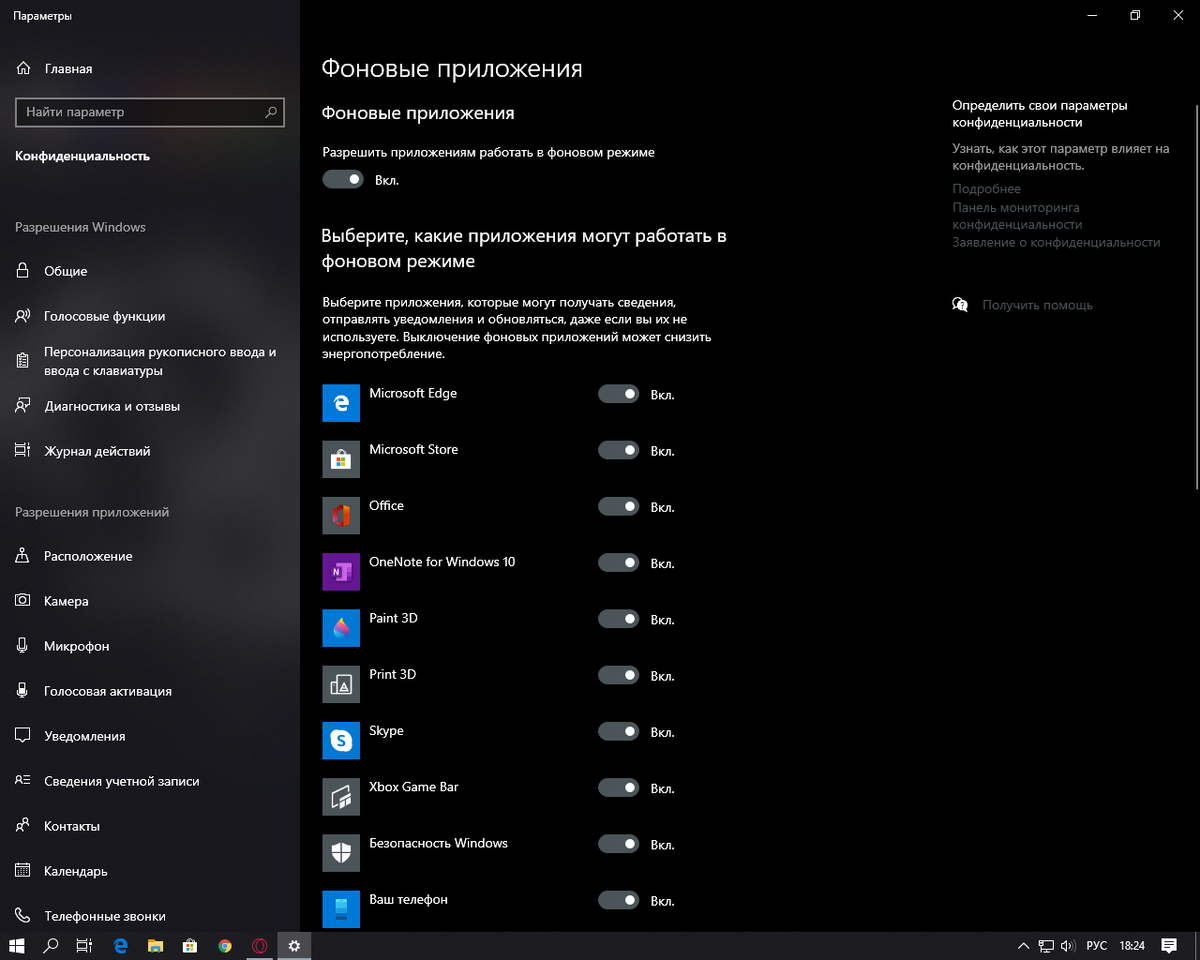The image size is (1200, 960).
Task: Disable Skype background toggle
Action: (618, 731)
